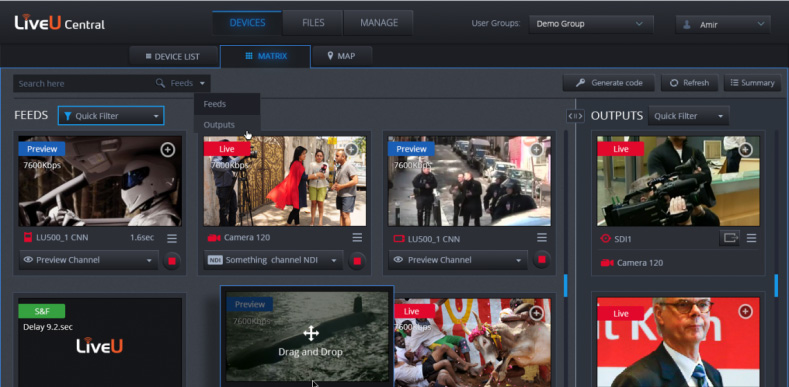
Task: Click Preview badge on driver helmet feed
Action: click(42, 149)
